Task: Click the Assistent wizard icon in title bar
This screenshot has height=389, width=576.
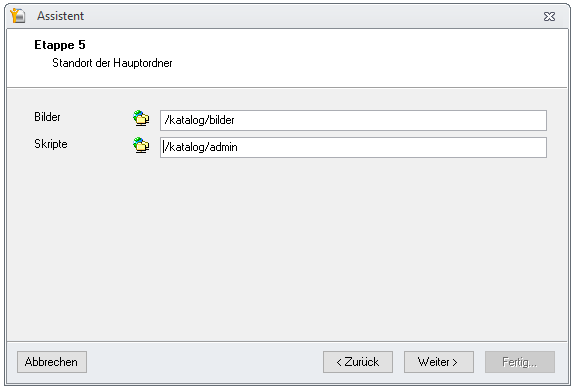Action: pyautogui.click(x=18, y=16)
